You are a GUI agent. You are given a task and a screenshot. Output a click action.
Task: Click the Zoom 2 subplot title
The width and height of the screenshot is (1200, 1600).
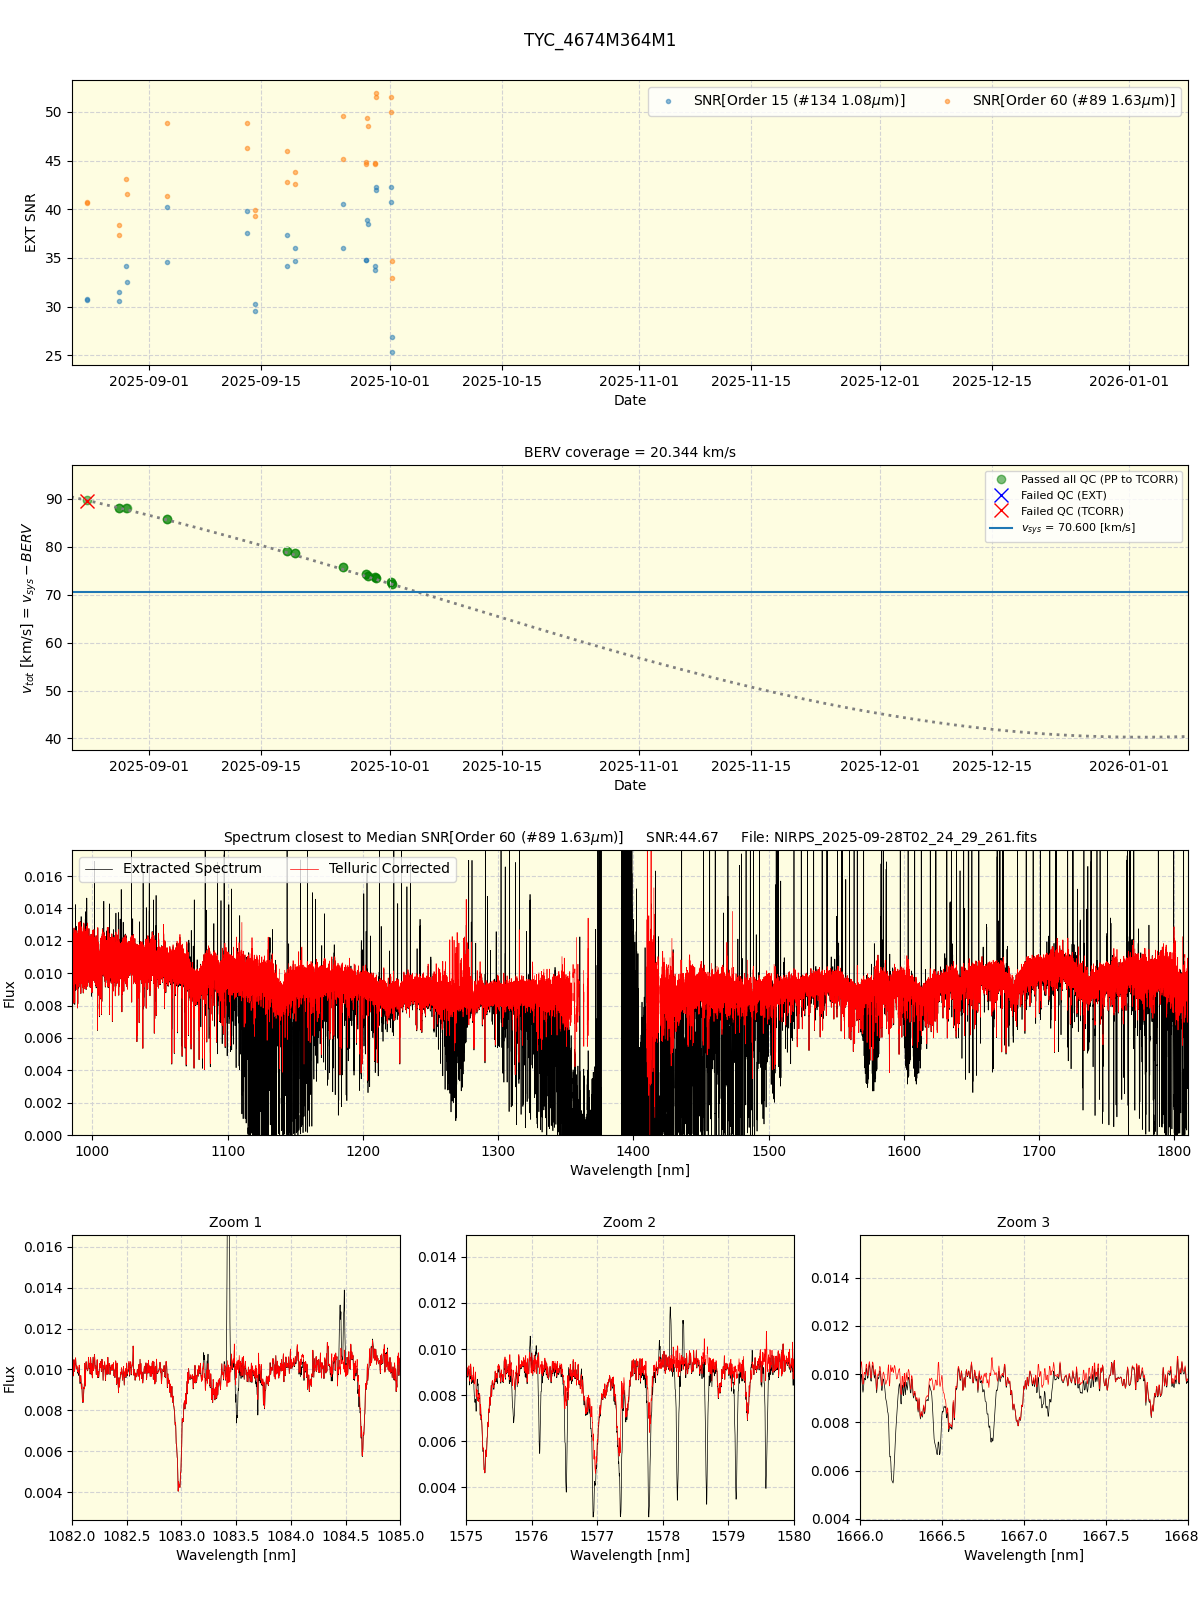click(629, 1223)
